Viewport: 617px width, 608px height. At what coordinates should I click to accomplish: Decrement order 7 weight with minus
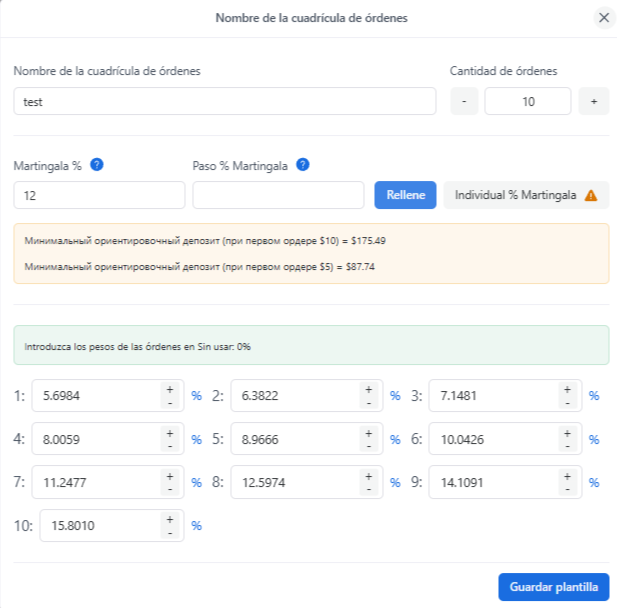pyautogui.click(x=170, y=490)
